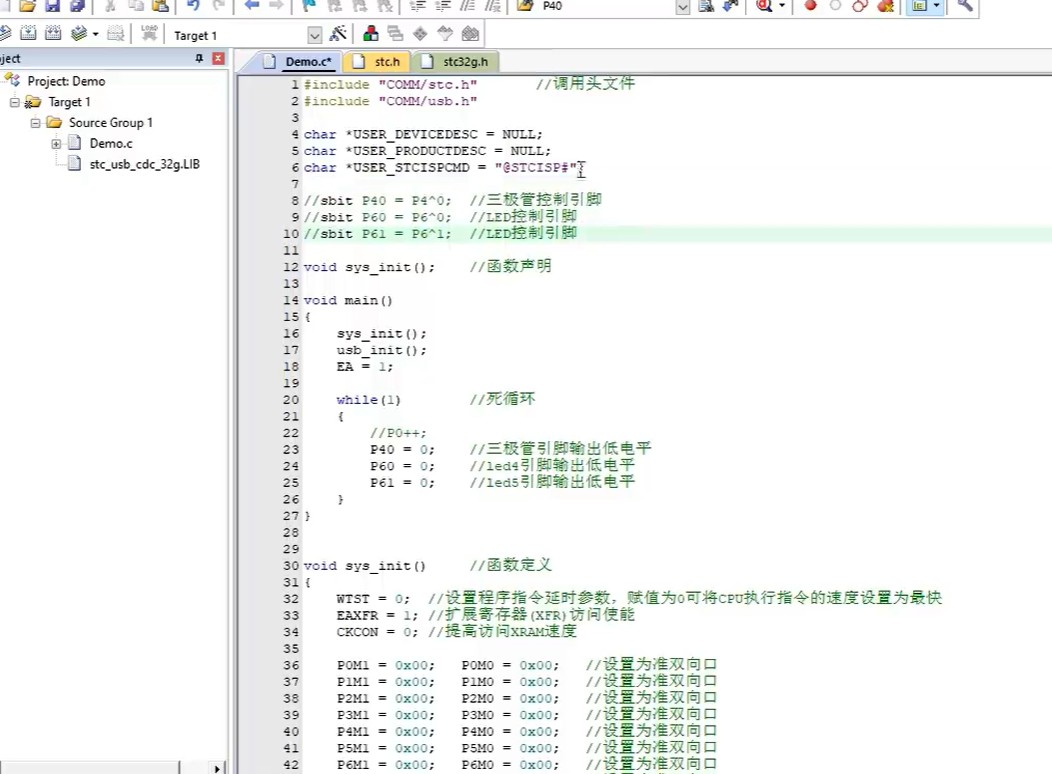
Task: Select stc_usb_cdc_32g.LIB file
Action: pos(144,164)
